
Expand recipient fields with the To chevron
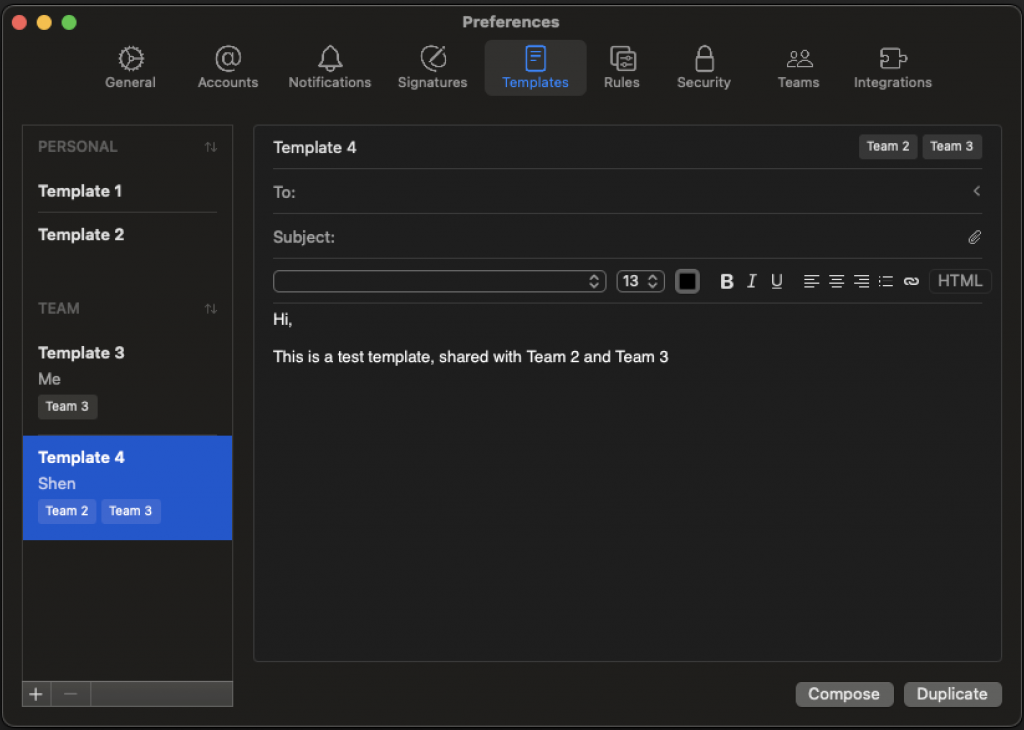tap(976, 191)
